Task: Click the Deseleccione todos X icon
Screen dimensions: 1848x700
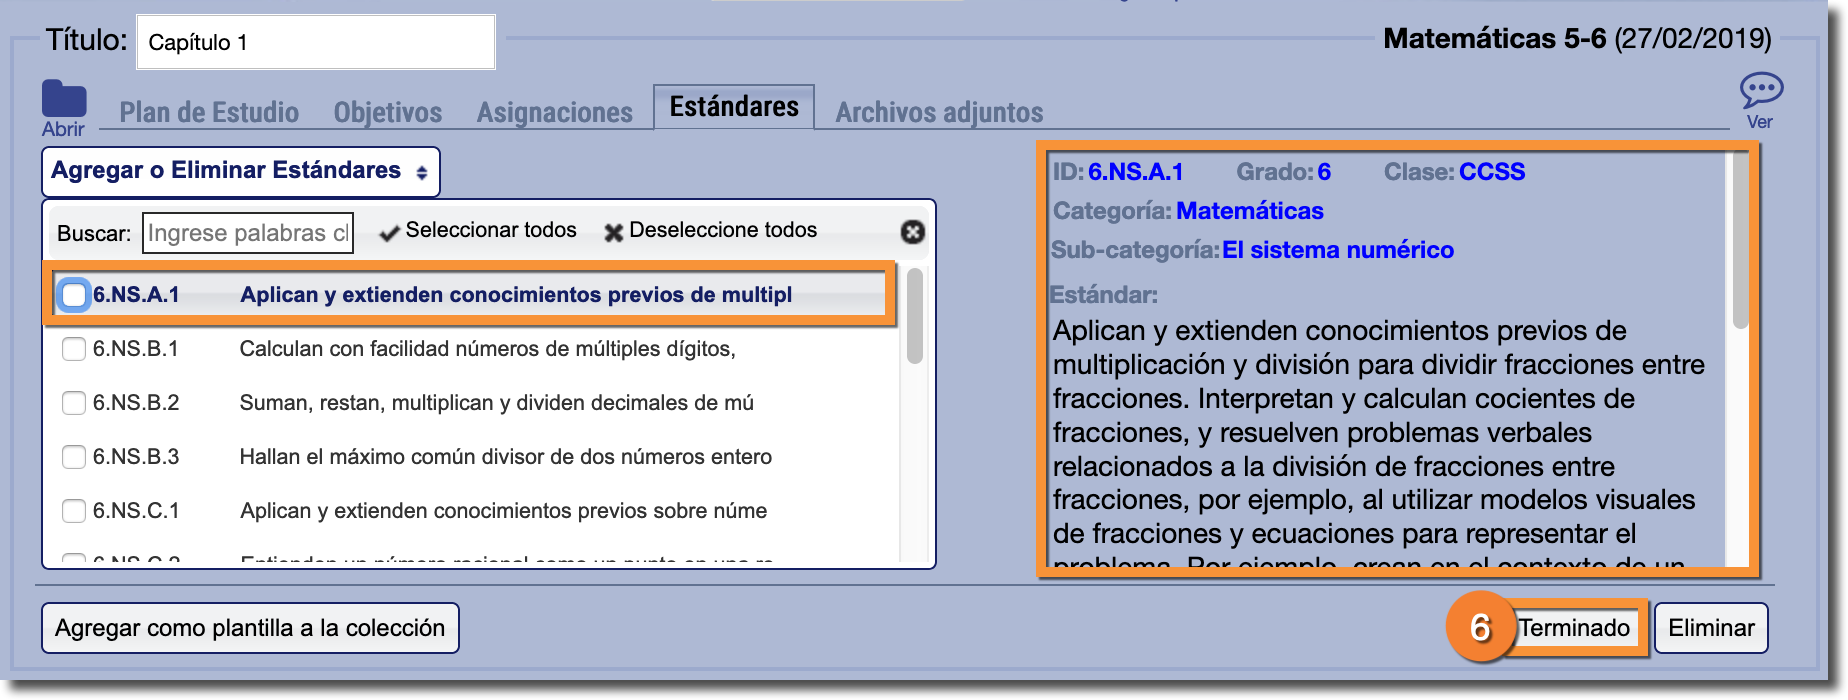Action: tap(613, 232)
